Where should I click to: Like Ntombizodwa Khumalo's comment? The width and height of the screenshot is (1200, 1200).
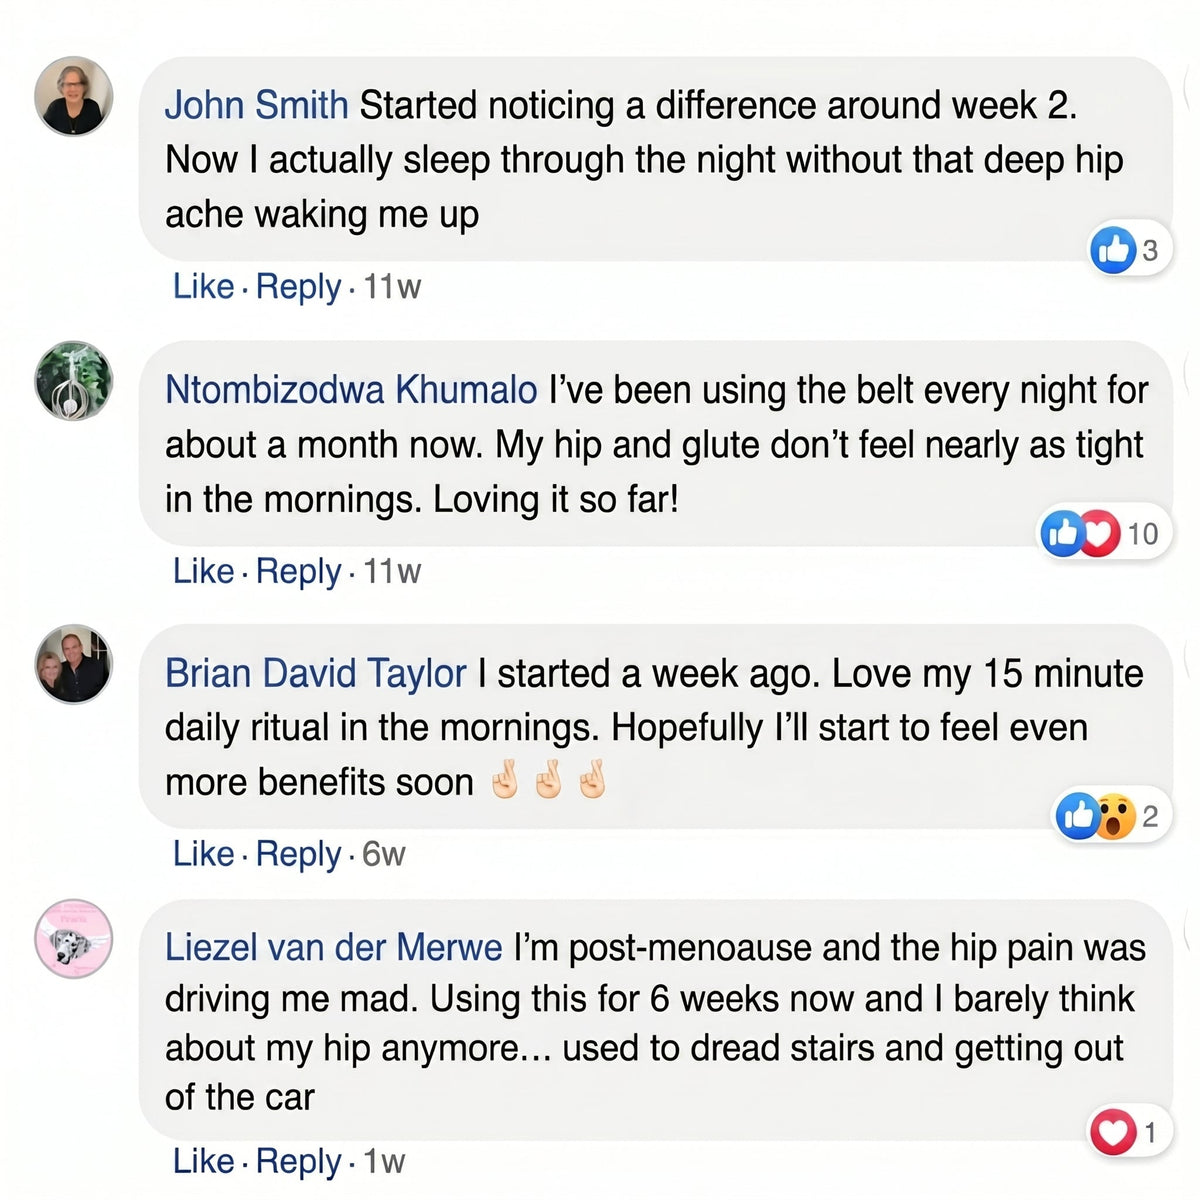tap(203, 571)
